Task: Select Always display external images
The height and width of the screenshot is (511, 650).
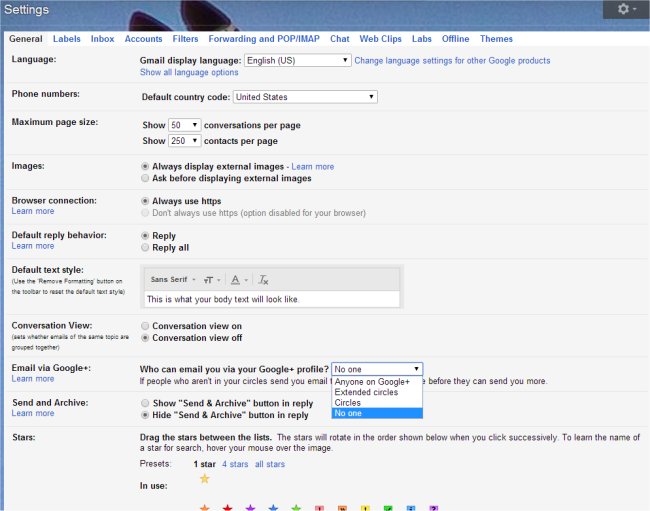Action: pyautogui.click(x=145, y=167)
